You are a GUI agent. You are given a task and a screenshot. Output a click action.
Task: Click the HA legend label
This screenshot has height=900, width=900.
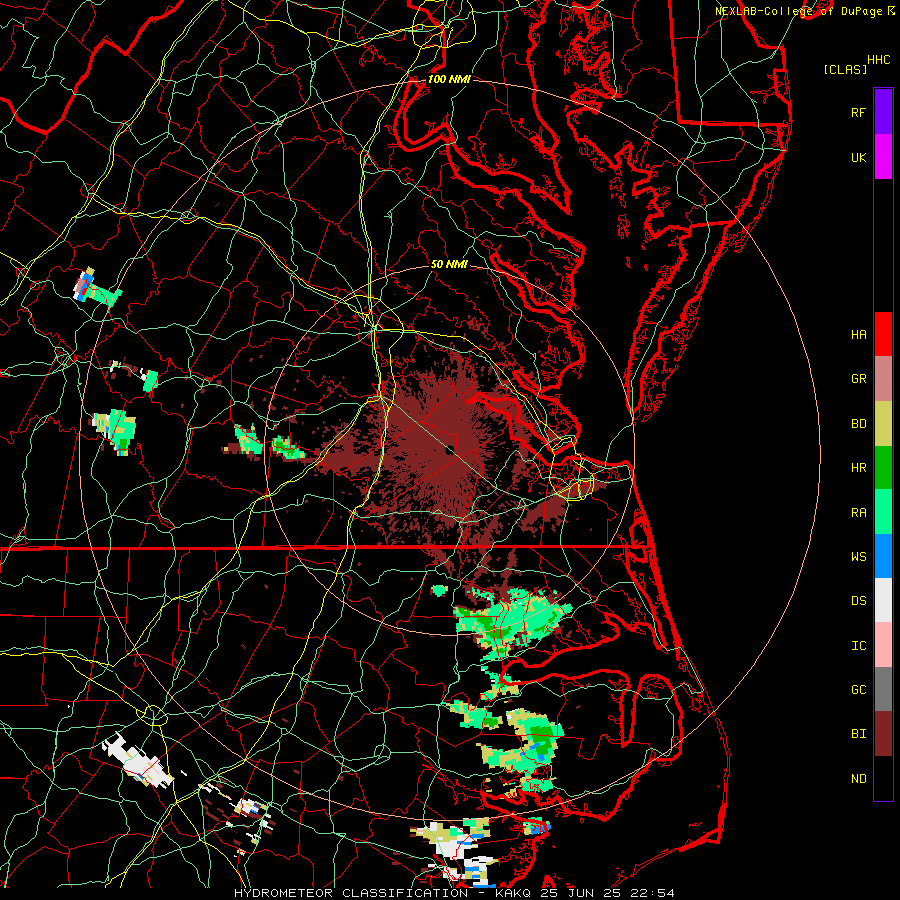click(858, 334)
